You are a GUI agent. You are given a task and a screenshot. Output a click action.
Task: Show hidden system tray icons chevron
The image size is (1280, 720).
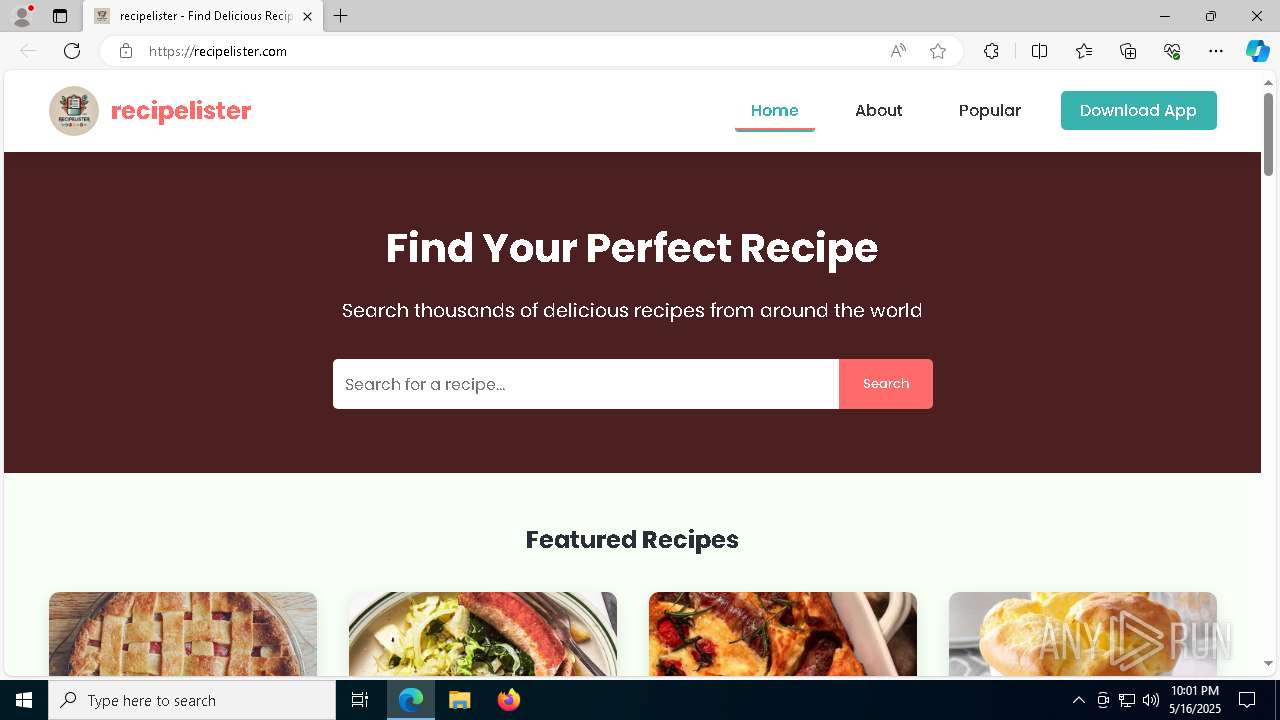(x=1078, y=700)
